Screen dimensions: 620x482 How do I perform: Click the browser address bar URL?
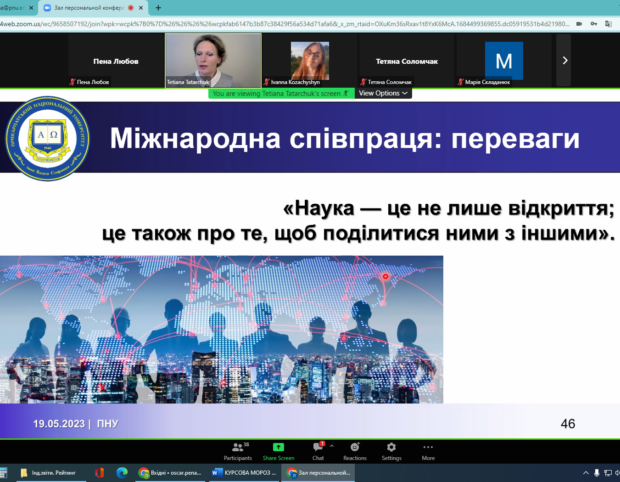tap(285, 24)
